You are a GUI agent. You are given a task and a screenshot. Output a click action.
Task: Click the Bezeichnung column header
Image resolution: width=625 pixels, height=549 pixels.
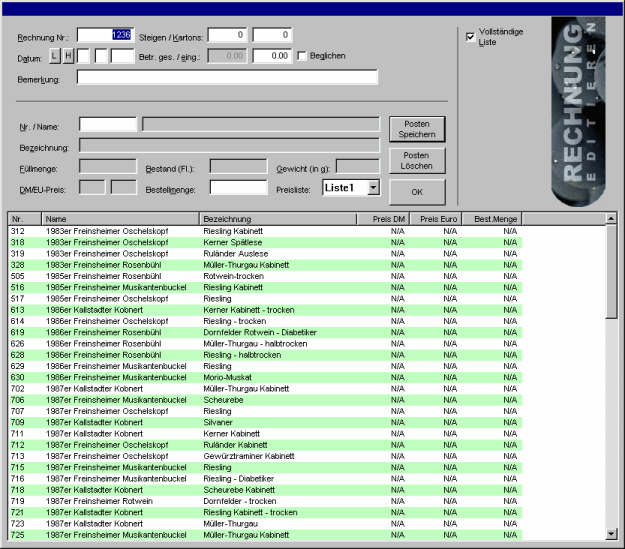point(277,218)
